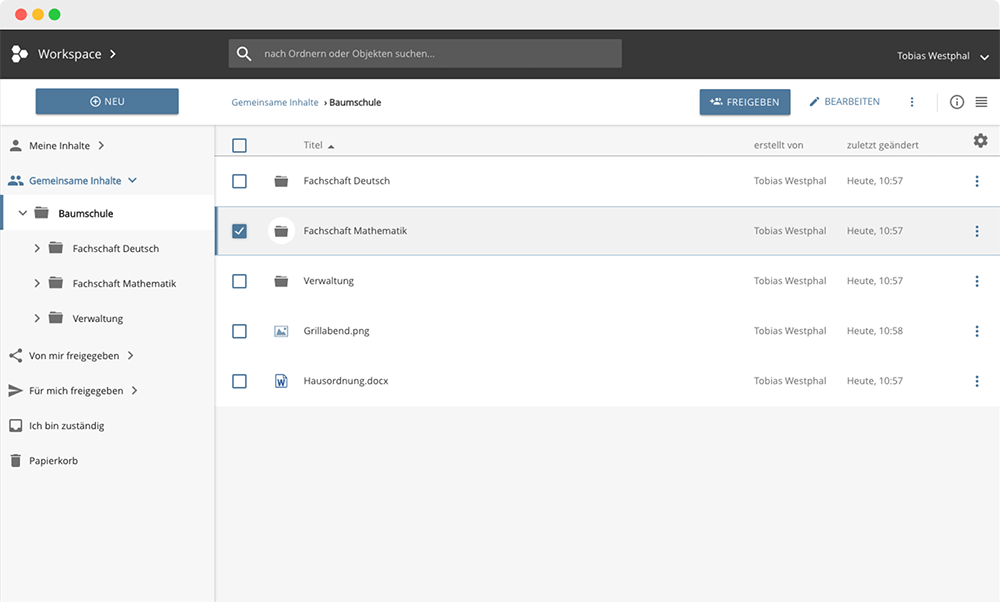Collapse the Baumschule tree folder

(23, 213)
